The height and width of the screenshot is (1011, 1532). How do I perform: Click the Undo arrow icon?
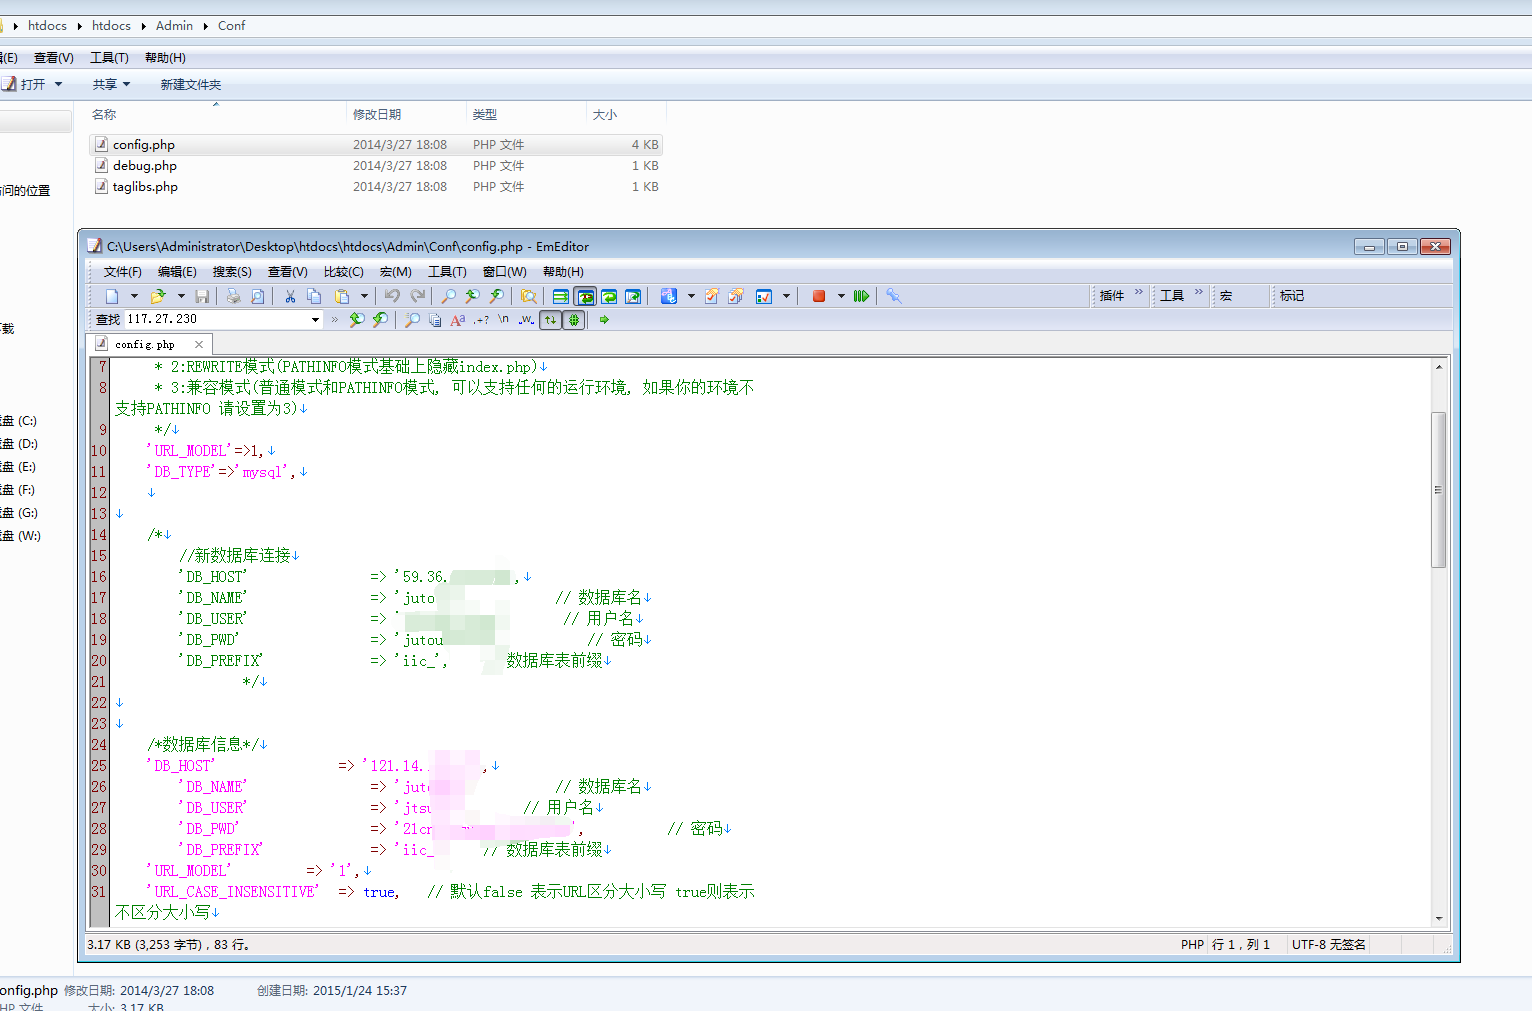pyautogui.click(x=392, y=296)
